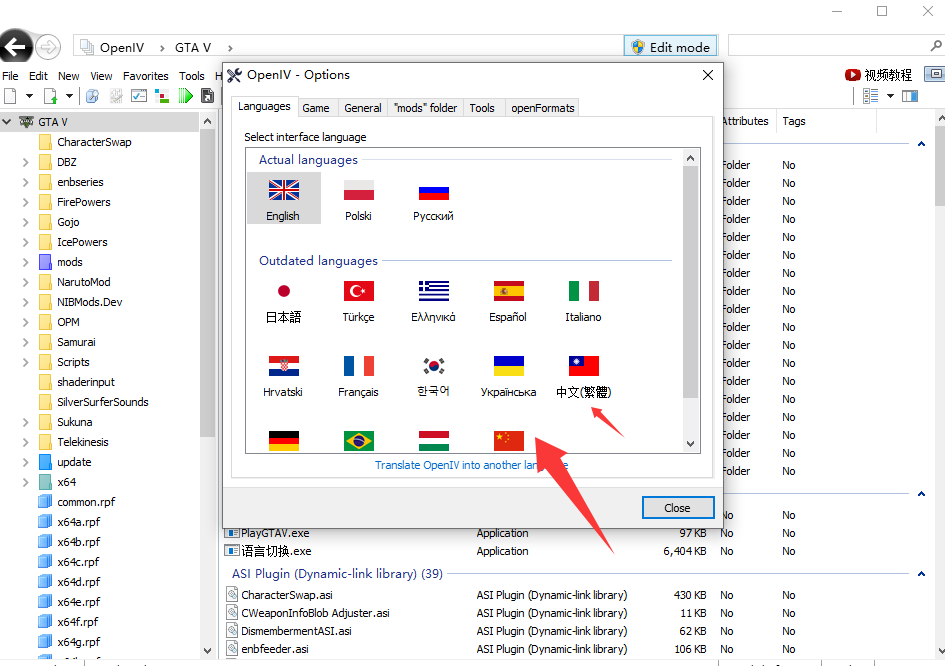Image resolution: width=945 pixels, height=666 pixels.
Task: Switch to the Game tab
Action: [316, 108]
